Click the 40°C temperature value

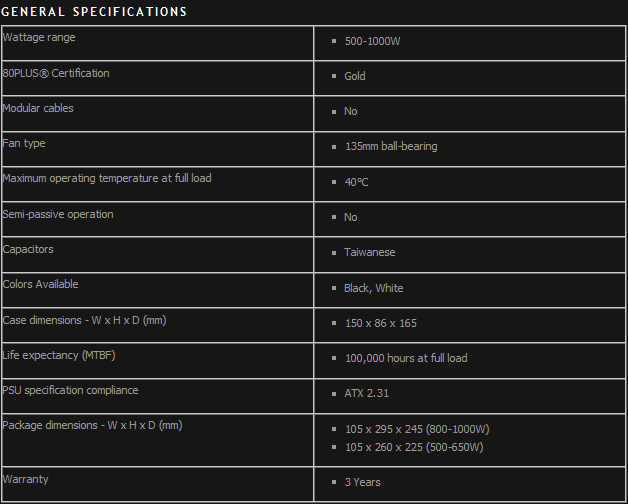pos(356,182)
